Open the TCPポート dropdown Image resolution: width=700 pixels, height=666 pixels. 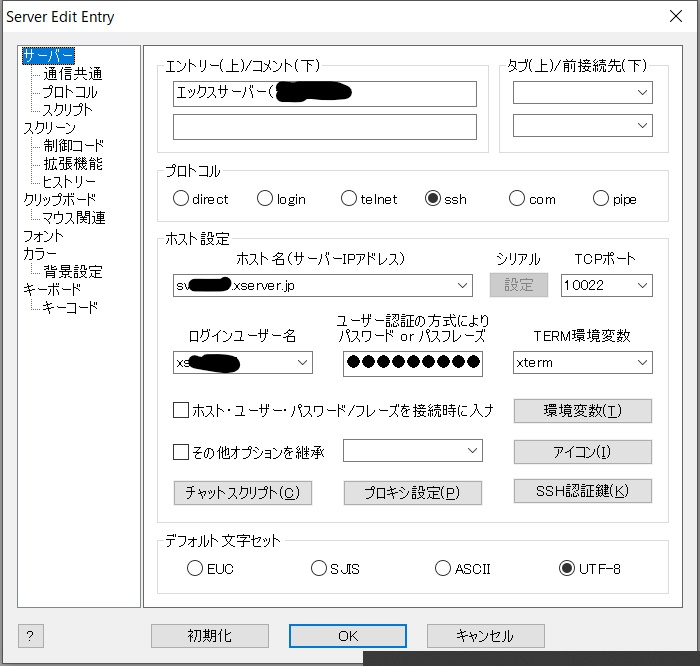[641, 286]
